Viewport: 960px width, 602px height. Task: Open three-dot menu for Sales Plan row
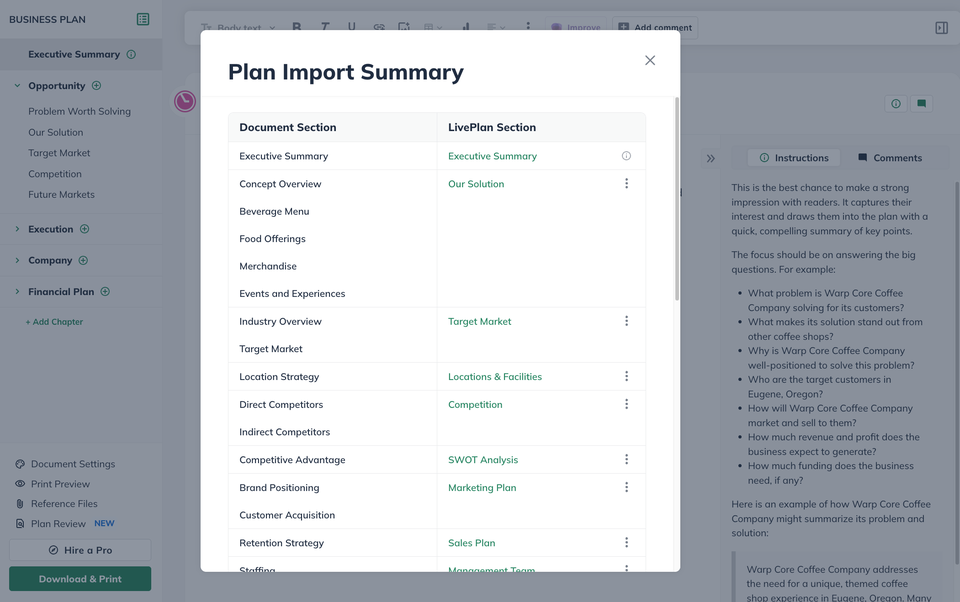pos(626,542)
